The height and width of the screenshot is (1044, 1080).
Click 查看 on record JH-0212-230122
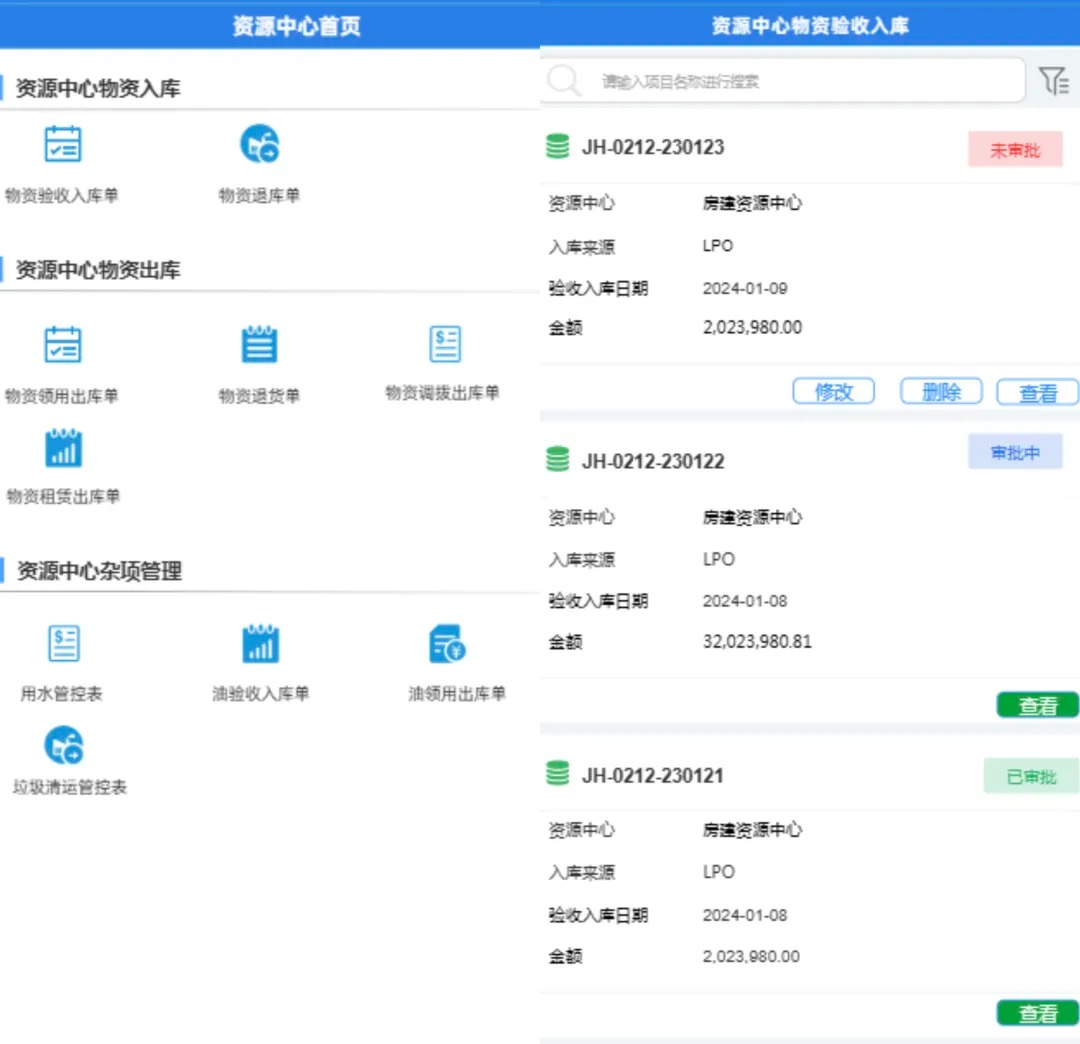(x=1037, y=704)
